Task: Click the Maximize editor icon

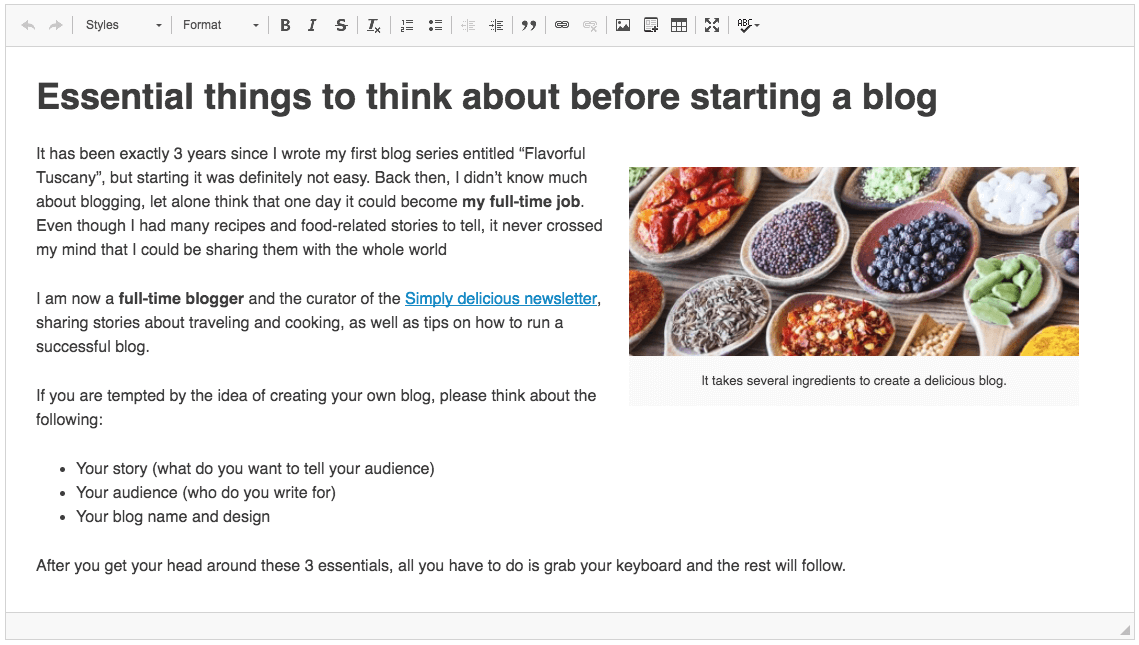Action: coord(712,25)
